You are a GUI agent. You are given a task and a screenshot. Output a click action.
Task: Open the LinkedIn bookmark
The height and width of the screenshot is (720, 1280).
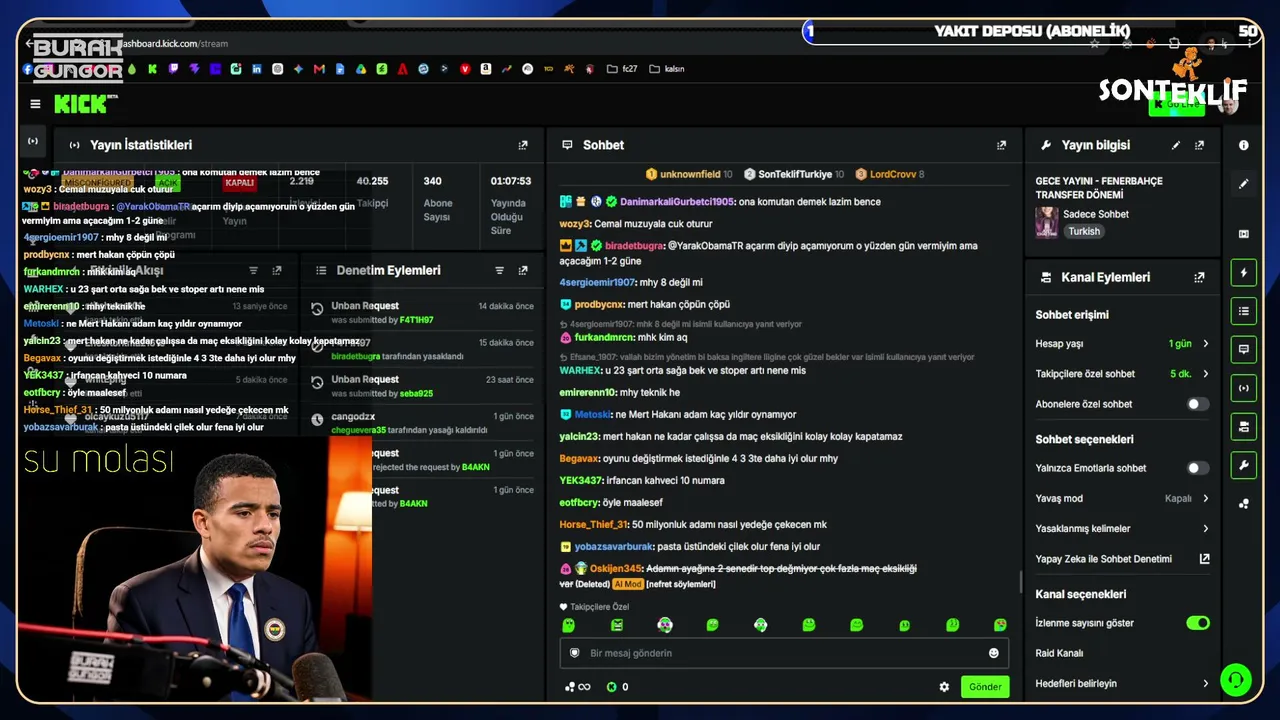pyautogui.click(x=257, y=69)
